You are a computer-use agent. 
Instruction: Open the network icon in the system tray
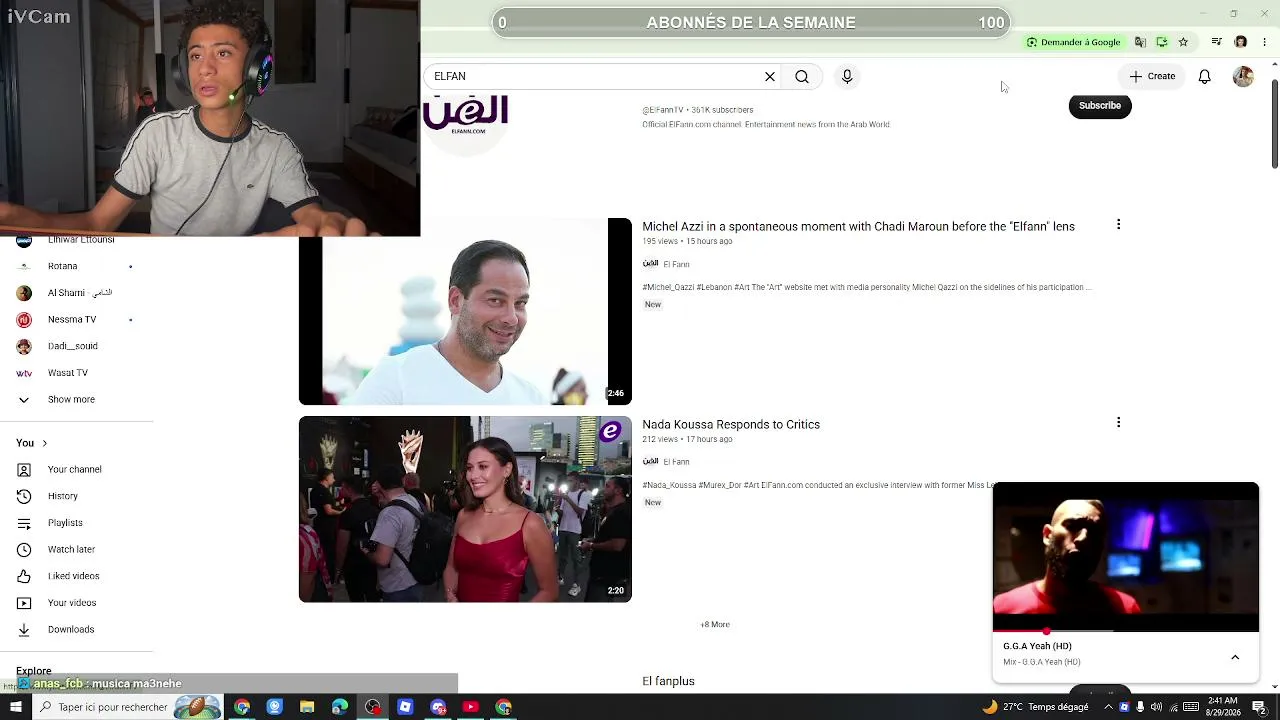coord(1173,707)
